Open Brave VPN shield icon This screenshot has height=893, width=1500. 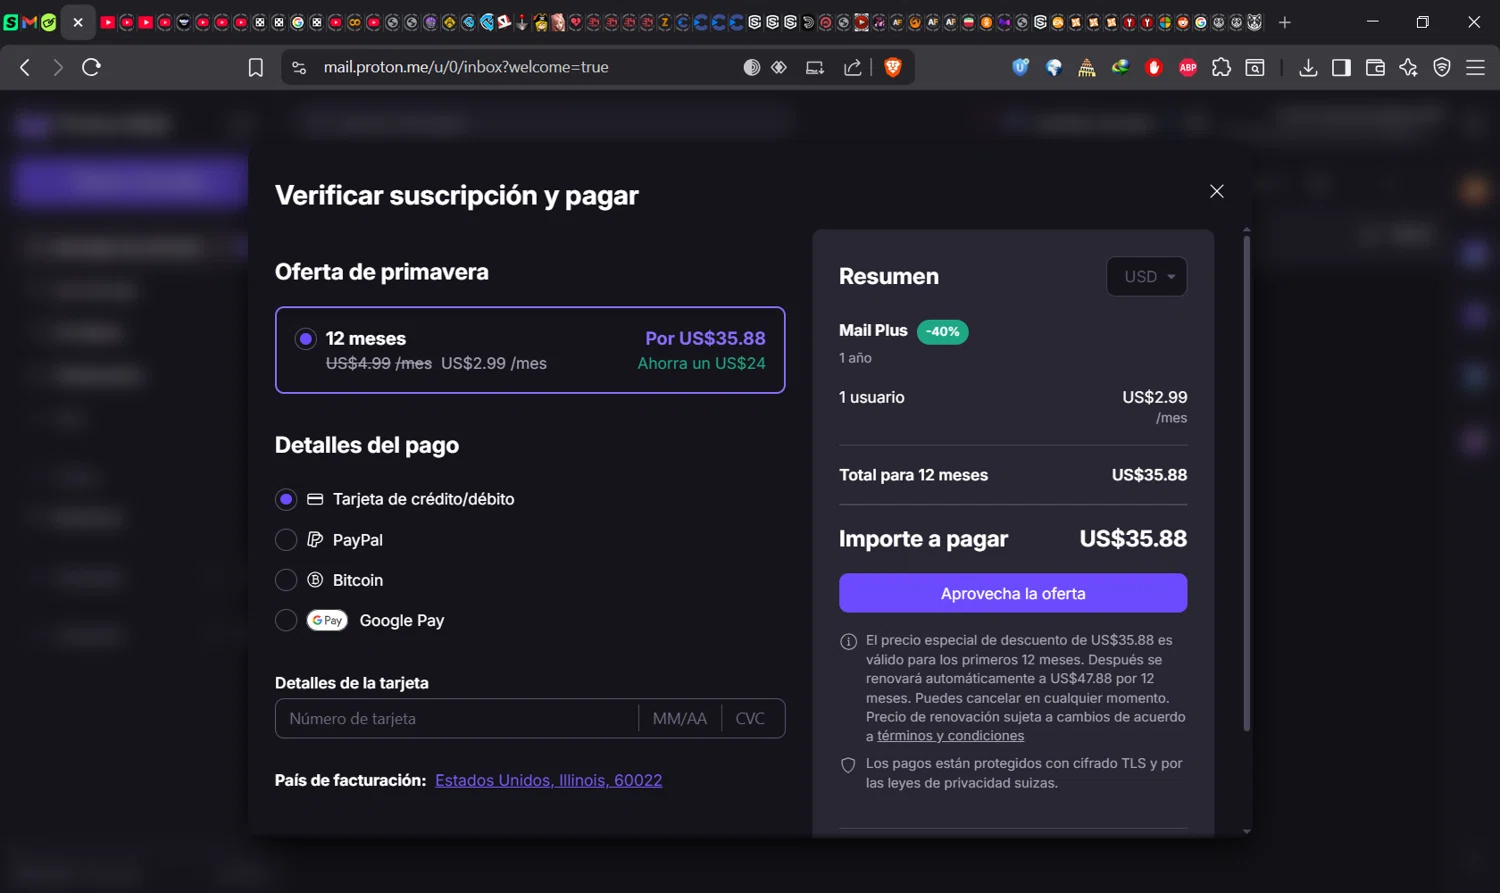click(1442, 67)
